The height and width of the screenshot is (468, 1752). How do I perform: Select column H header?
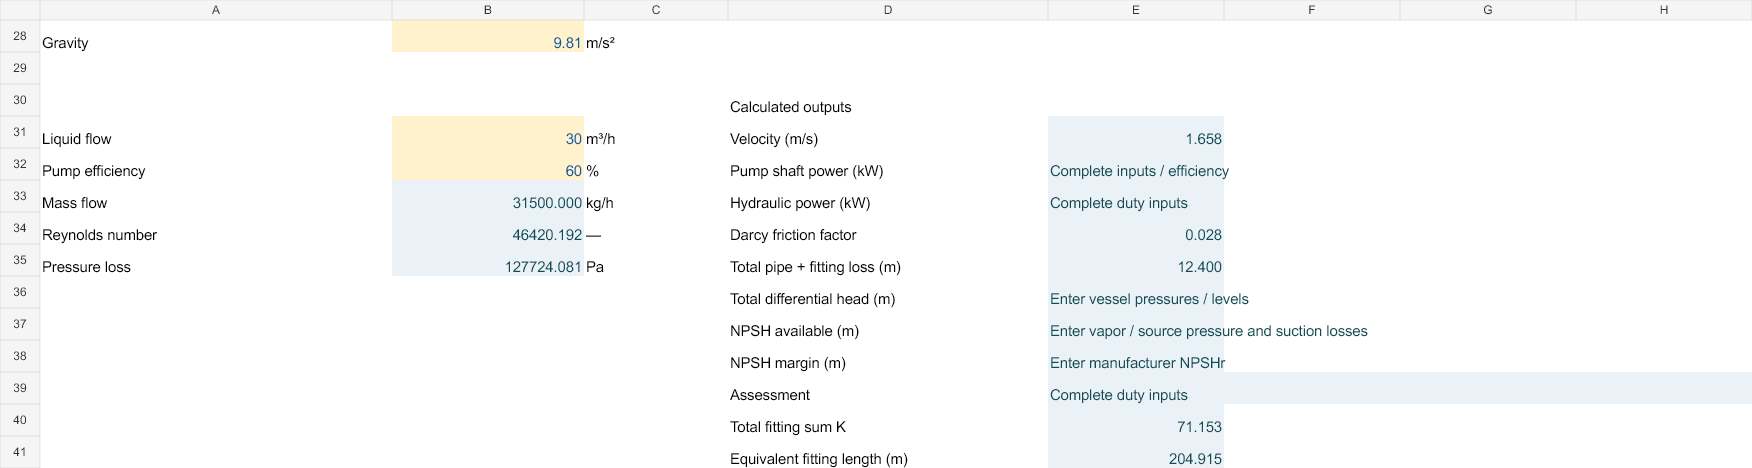(1664, 10)
